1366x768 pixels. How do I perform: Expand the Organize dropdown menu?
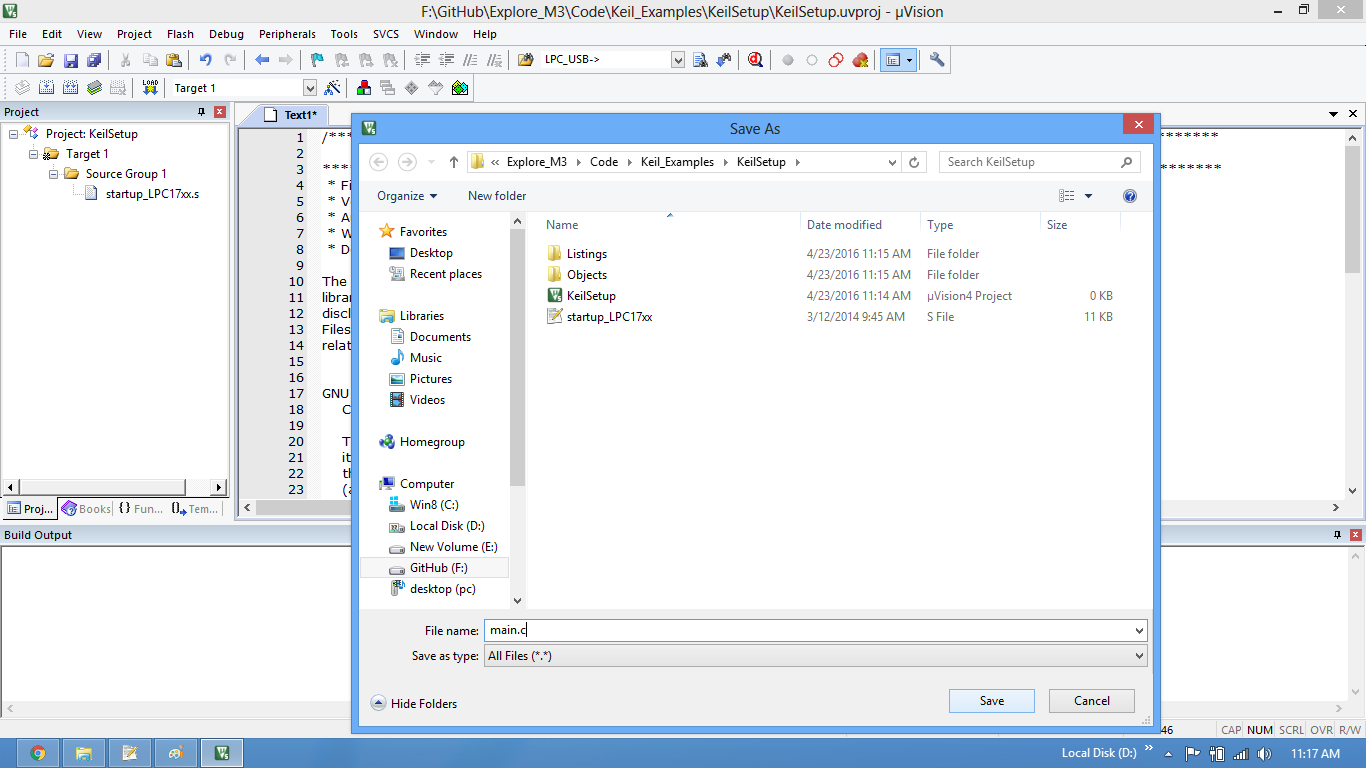tap(407, 196)
